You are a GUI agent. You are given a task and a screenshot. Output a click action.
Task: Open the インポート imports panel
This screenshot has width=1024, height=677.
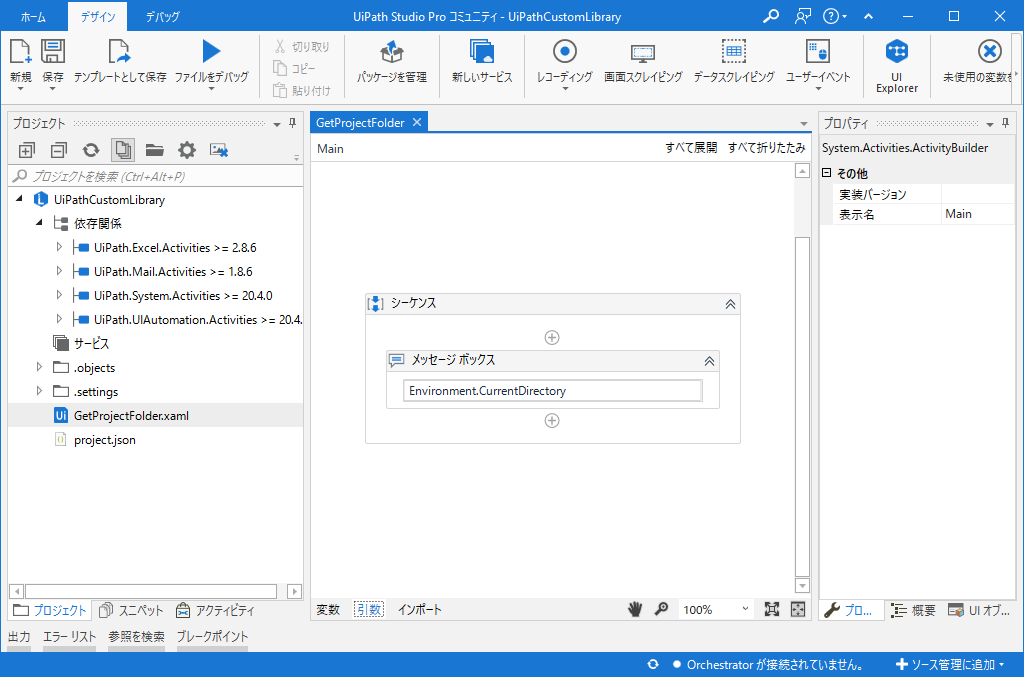click(420, 610)
